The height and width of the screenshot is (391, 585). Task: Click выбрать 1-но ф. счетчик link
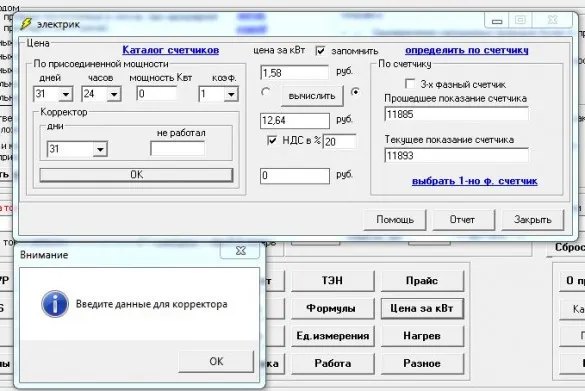coord(475,181)
